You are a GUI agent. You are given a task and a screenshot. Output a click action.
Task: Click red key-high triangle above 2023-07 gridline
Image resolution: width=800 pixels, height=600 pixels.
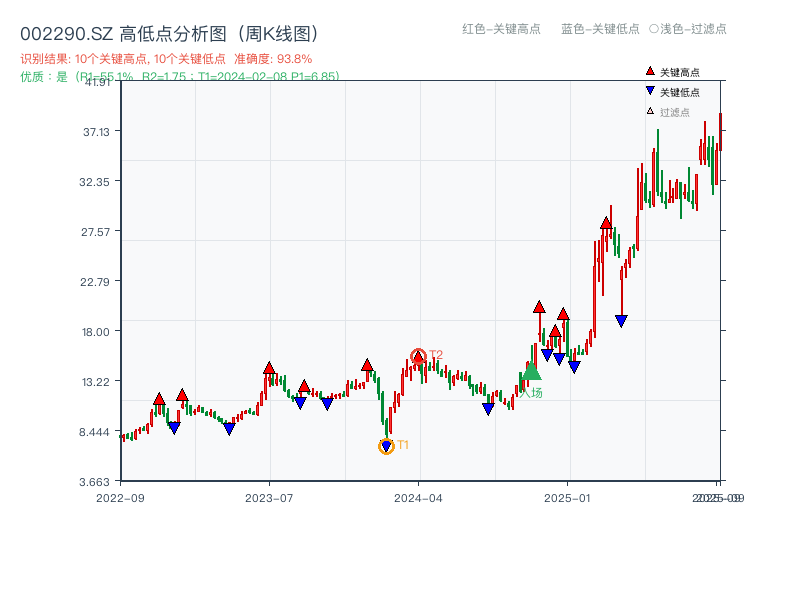click(269, 368)
